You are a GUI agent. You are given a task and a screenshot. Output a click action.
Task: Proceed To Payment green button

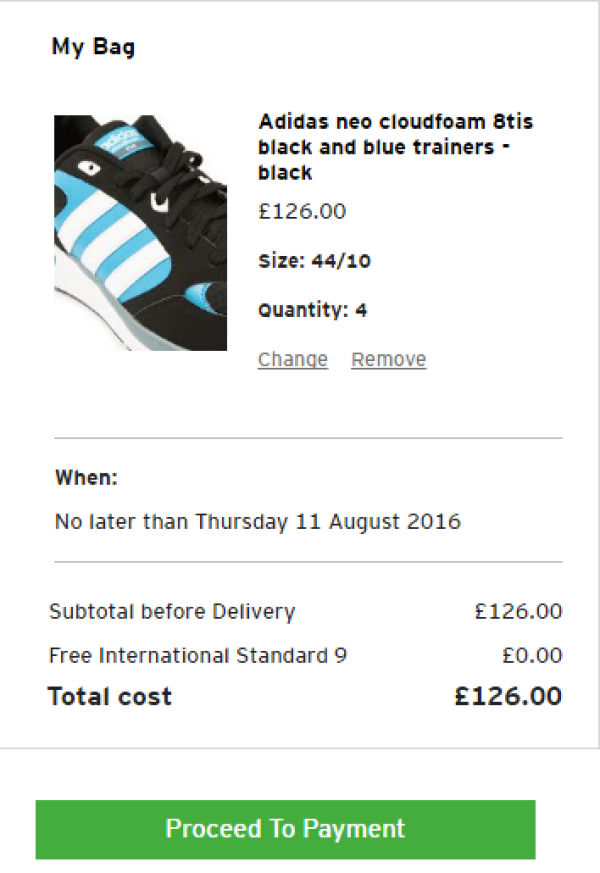(x=286, y=829)
